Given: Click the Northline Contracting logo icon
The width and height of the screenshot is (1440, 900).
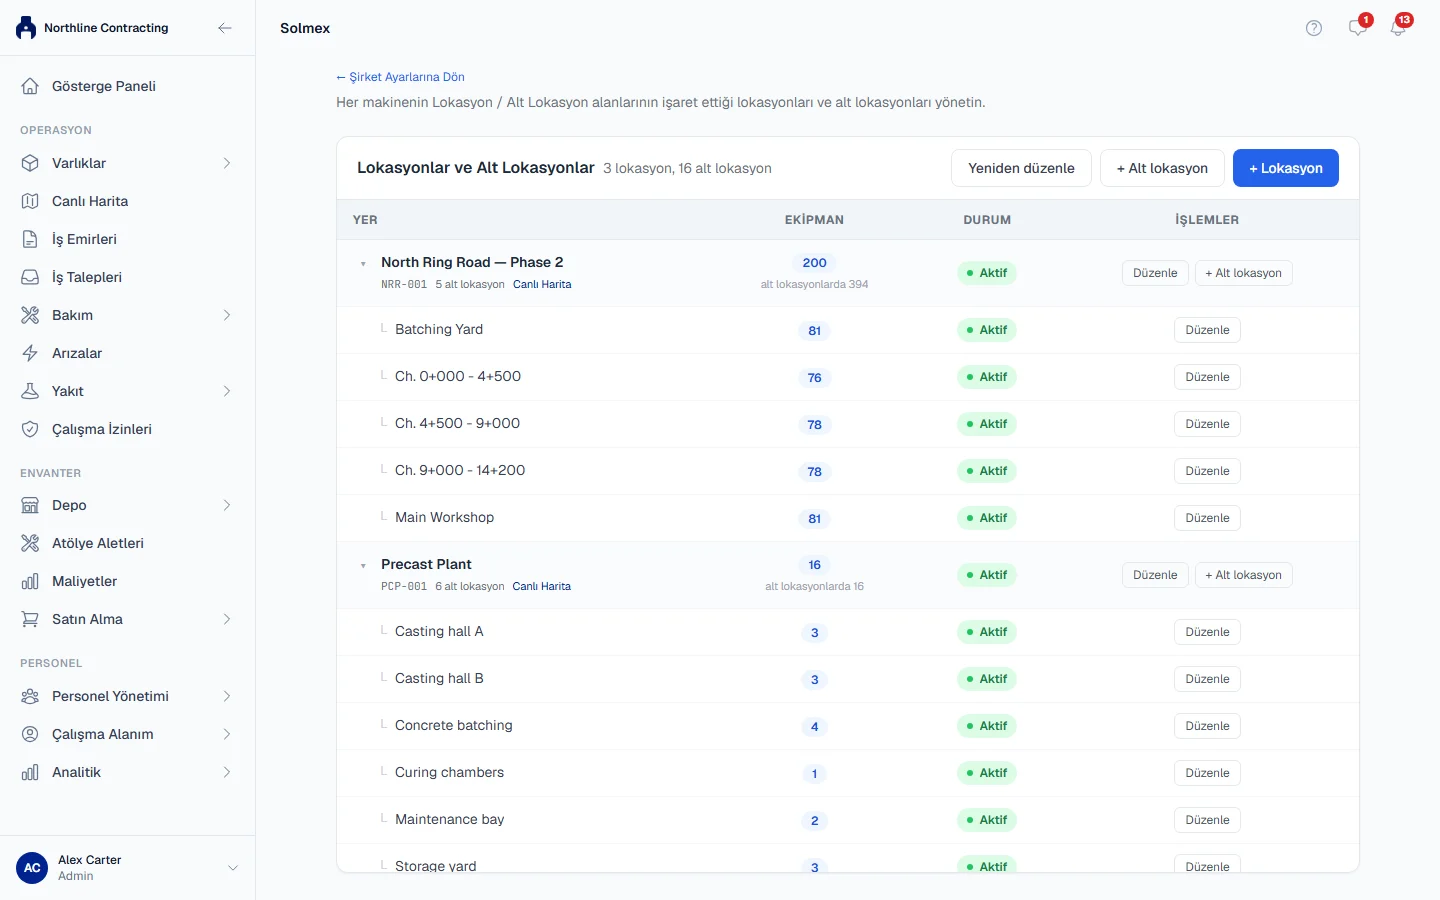Looking at the screenshot, I should point(26,28).
